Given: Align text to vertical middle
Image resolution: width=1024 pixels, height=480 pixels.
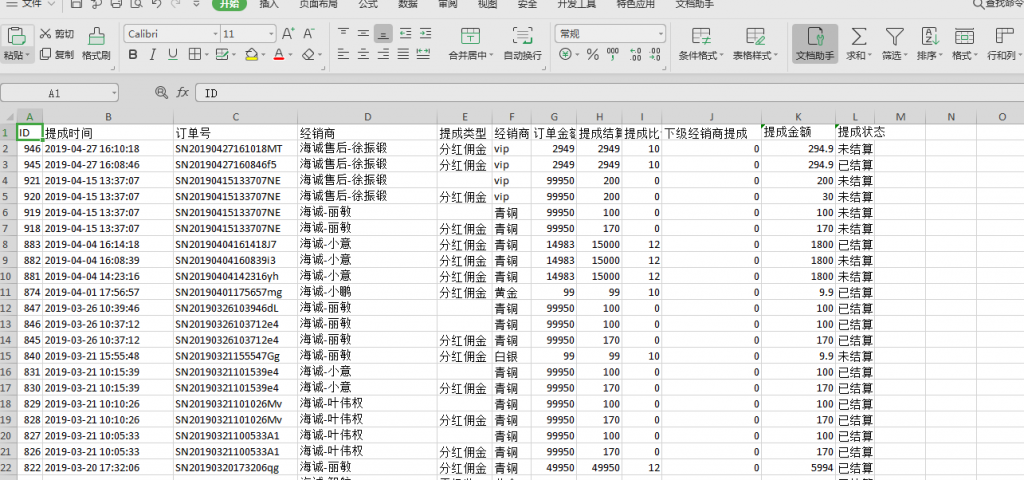Looking at the screenshot, I should [x=363, y=33].
